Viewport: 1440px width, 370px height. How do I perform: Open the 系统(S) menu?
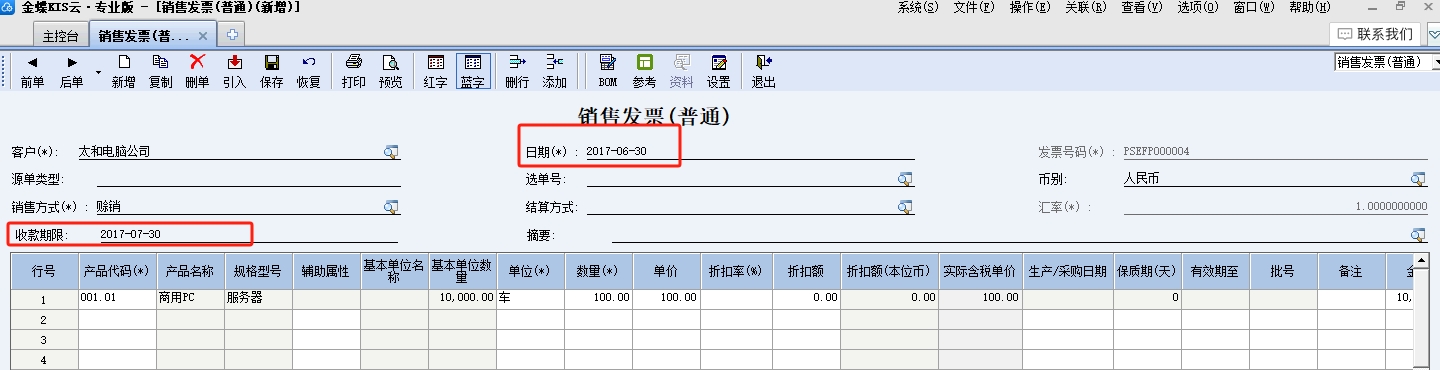(918, 7)
